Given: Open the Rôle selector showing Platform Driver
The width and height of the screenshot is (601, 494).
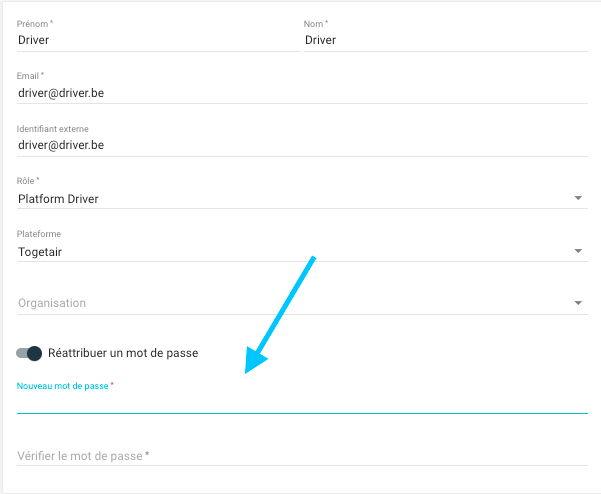Looking at the screenshot, I should [x=302, y=199].
